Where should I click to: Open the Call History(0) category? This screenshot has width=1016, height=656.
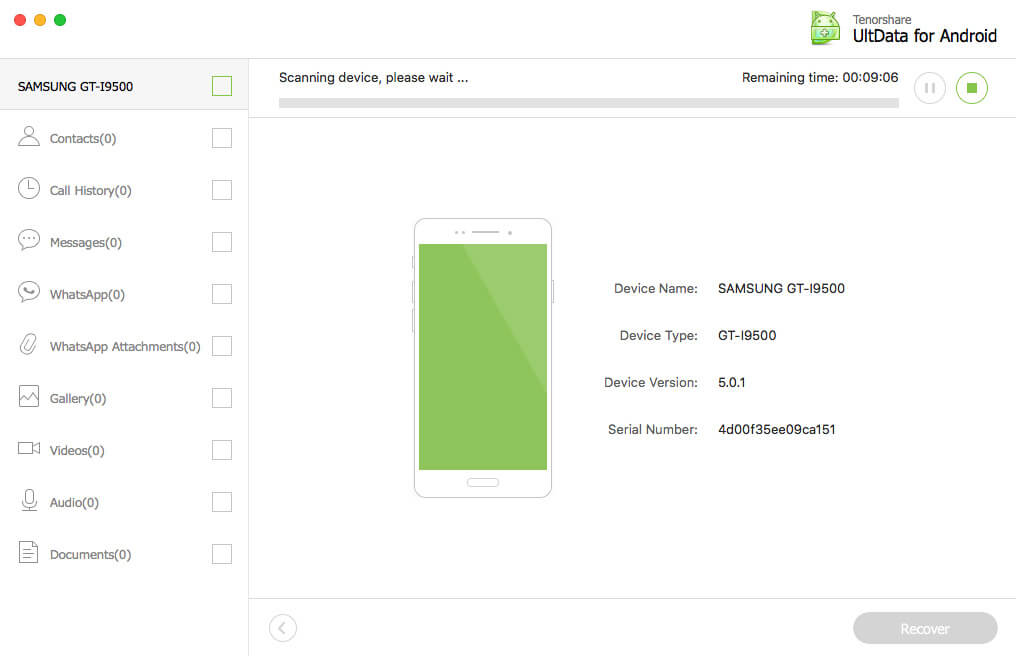[91, 191]
